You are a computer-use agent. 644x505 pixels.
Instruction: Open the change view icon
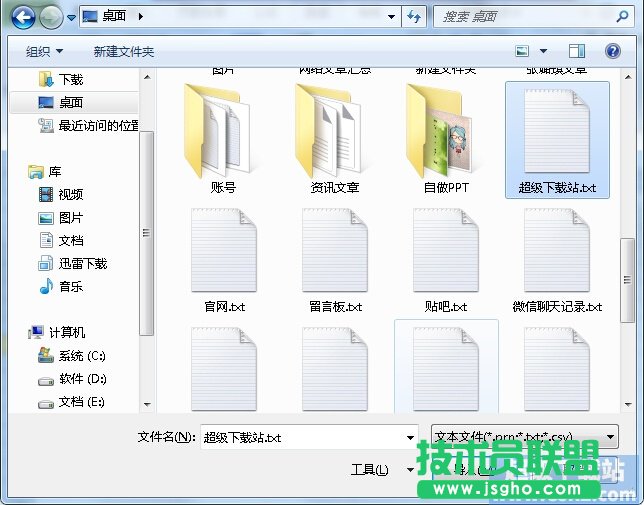tap(522, 51)
